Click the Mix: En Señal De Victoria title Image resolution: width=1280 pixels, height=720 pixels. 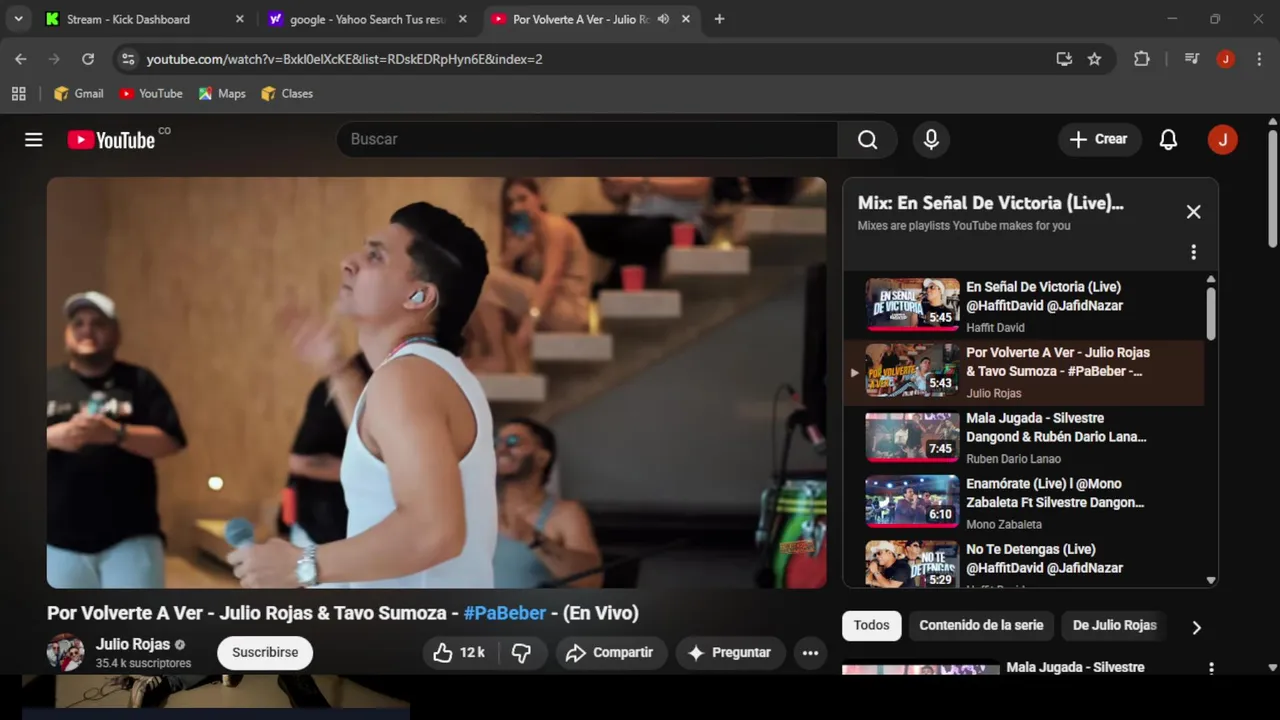point(991,203)
